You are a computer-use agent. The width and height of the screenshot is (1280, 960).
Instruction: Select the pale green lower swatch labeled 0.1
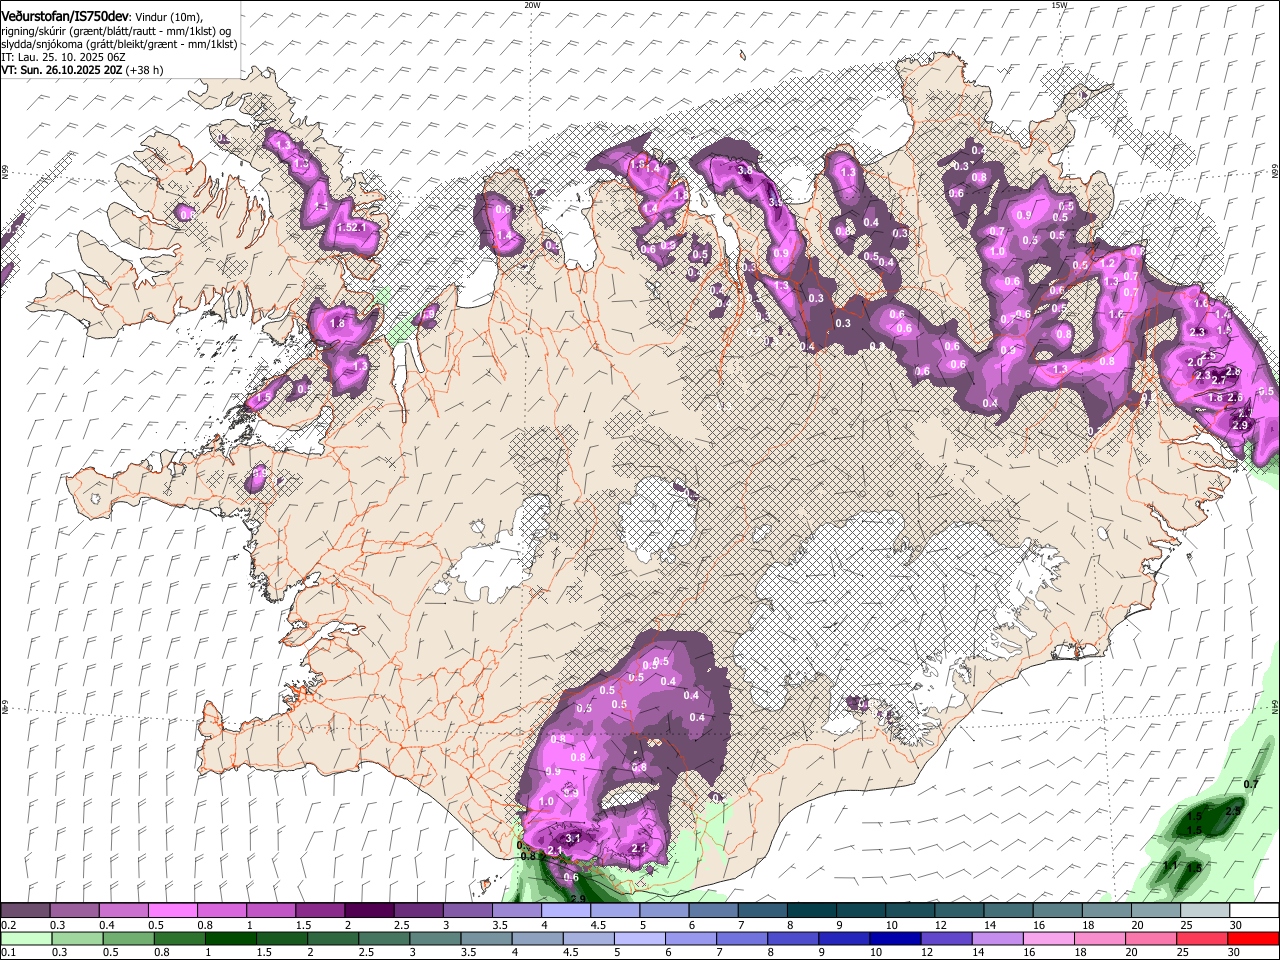coord(26,938)
